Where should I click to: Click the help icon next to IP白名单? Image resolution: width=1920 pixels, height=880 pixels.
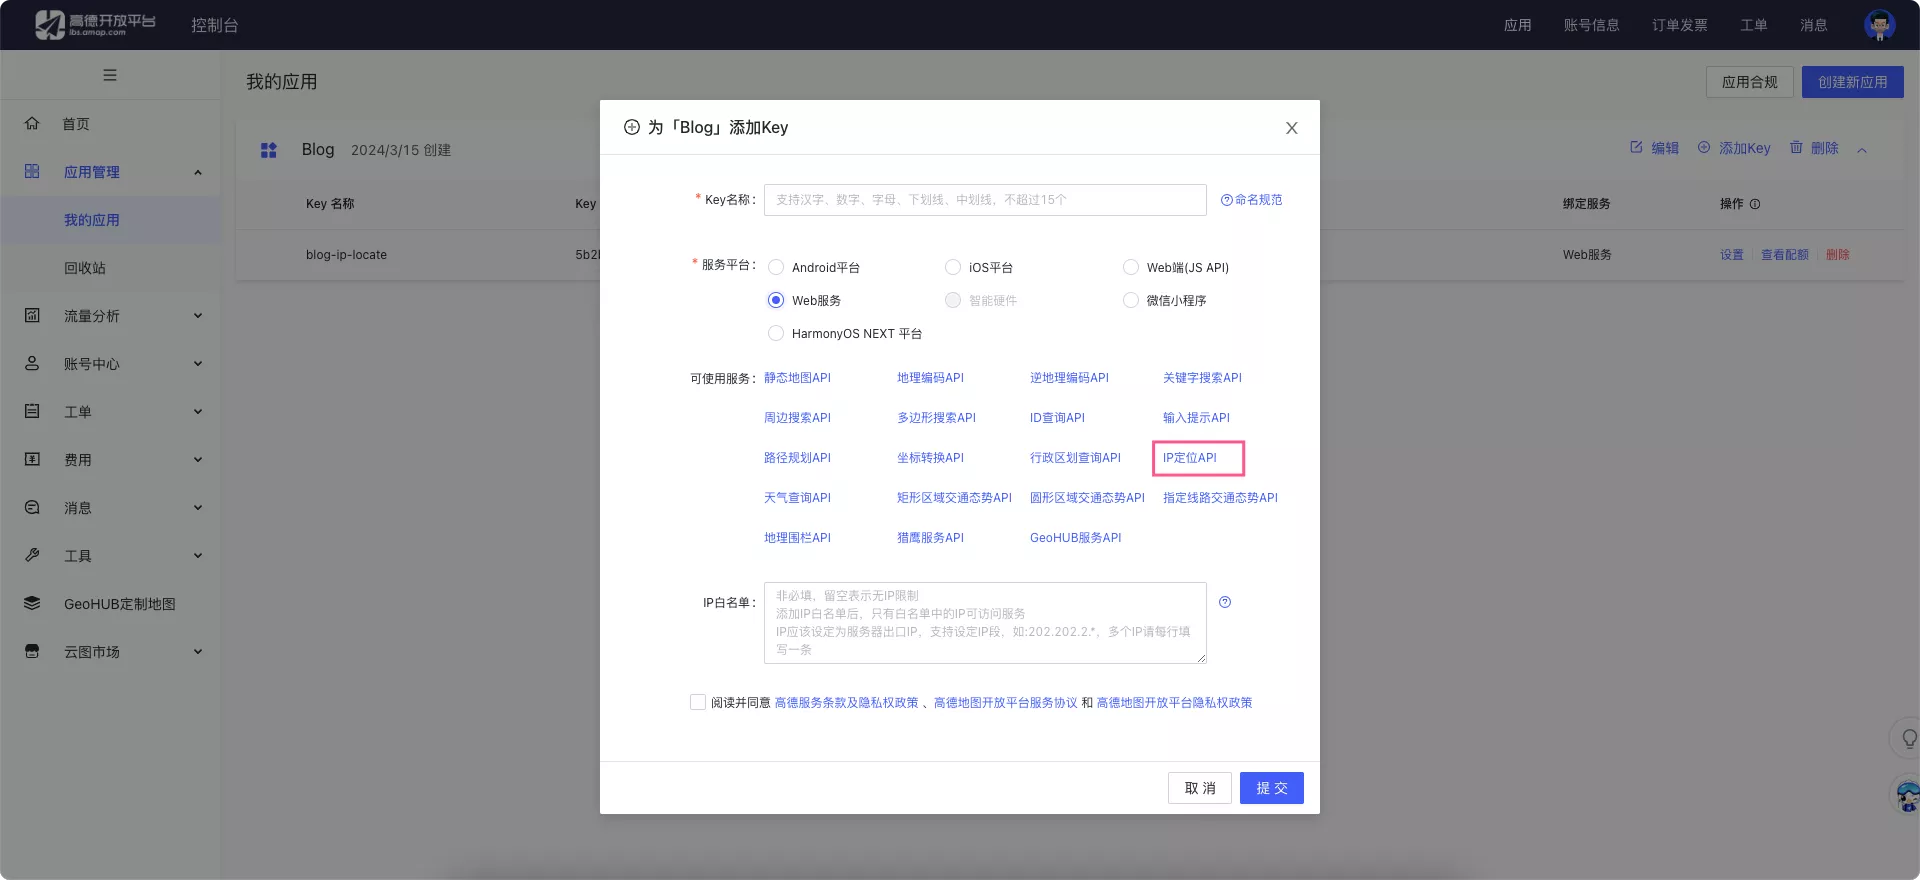pos(1225,602)
